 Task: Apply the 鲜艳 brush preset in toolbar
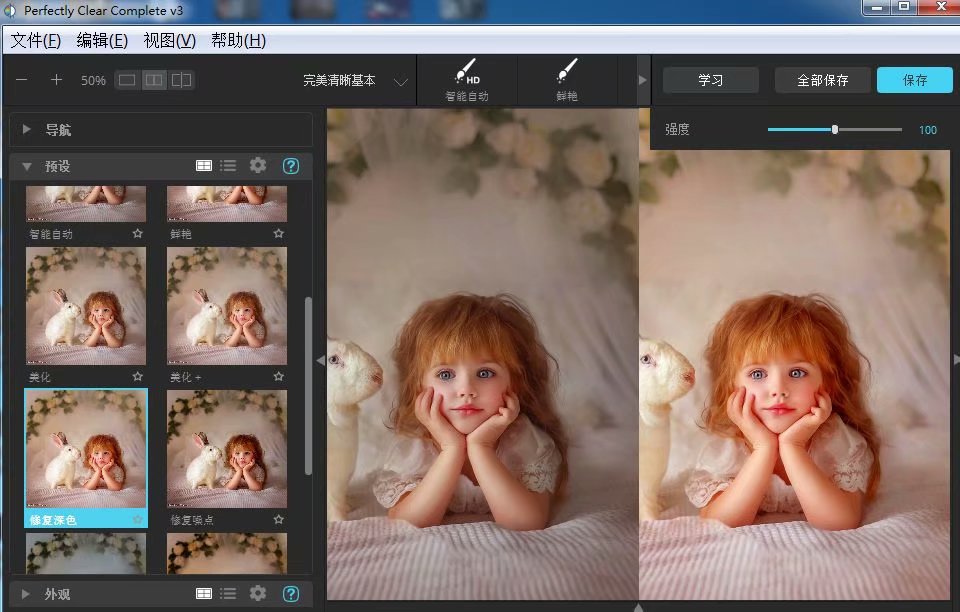click(566, 79)
